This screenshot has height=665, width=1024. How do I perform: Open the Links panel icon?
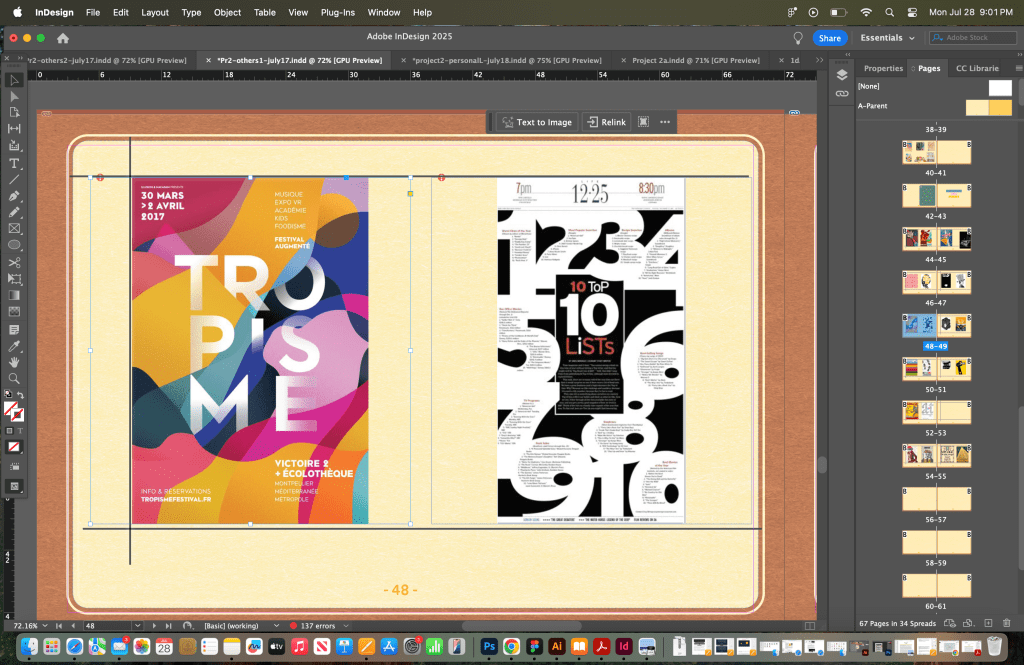pyautogui.click(x=842, y=93)
